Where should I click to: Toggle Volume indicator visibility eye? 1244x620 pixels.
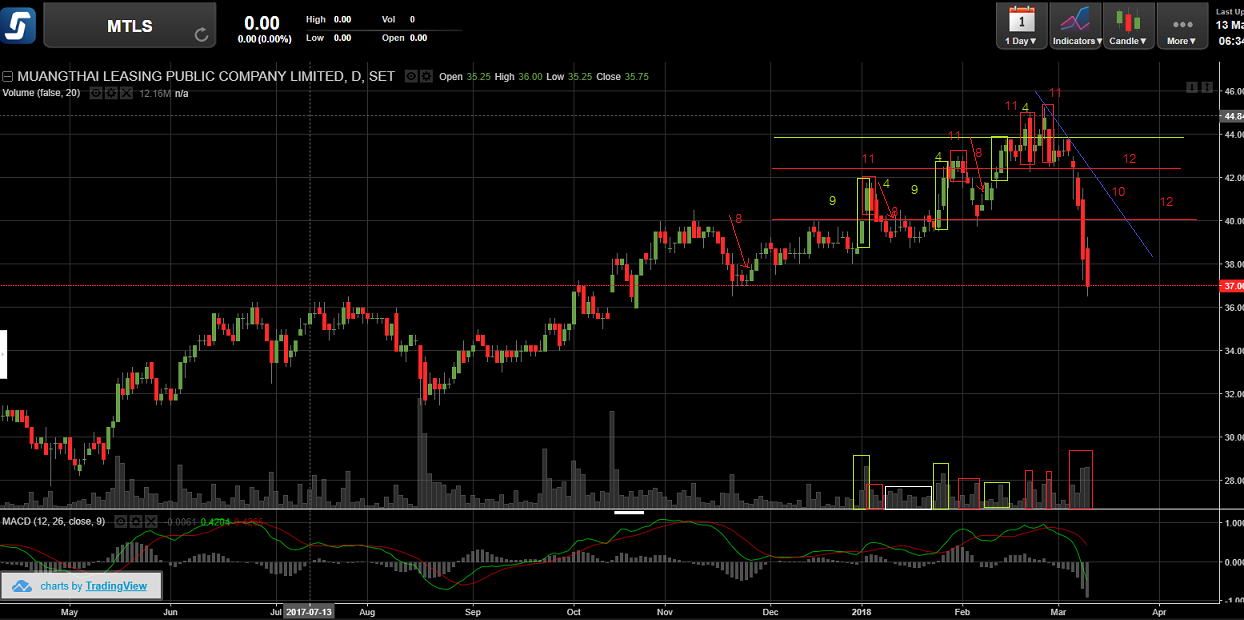96,92
